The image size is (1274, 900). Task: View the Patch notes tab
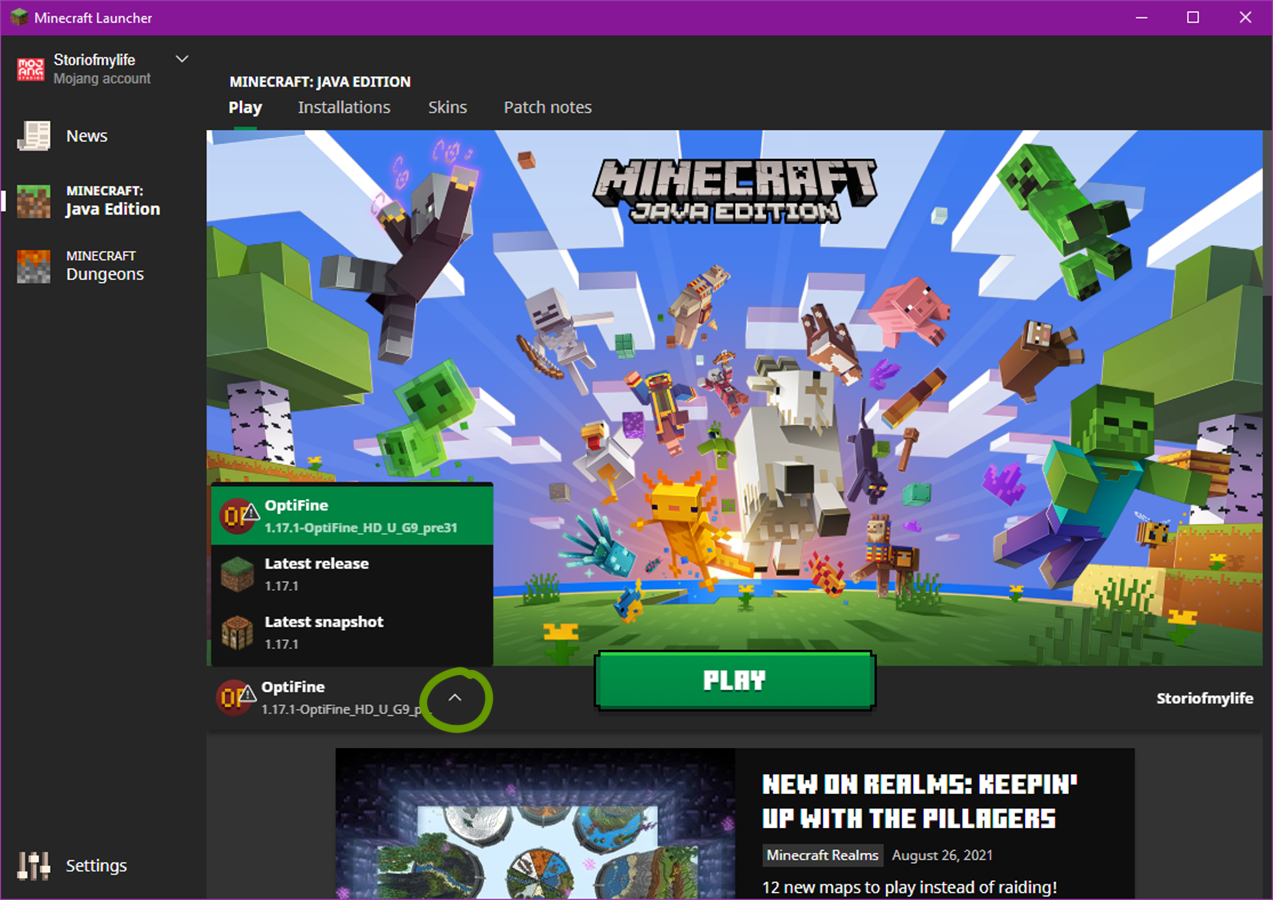coord(547,108)
